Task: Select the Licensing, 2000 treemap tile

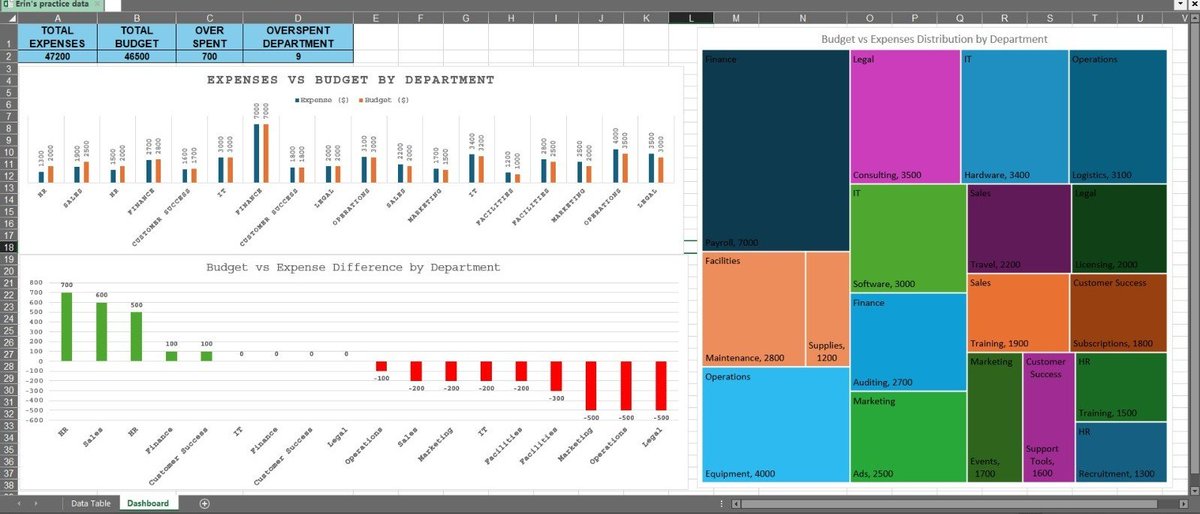Action: pyautogui.click(x=1119, y=228)
